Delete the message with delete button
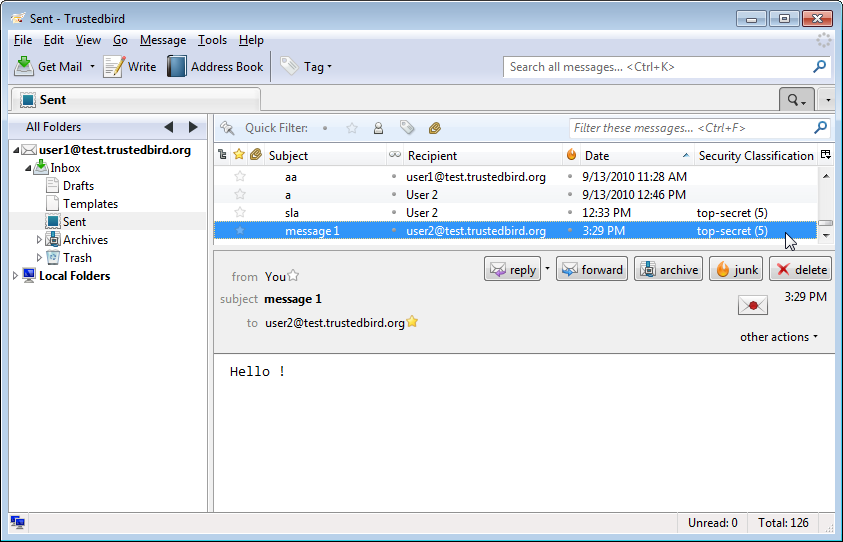 [800, 270]
